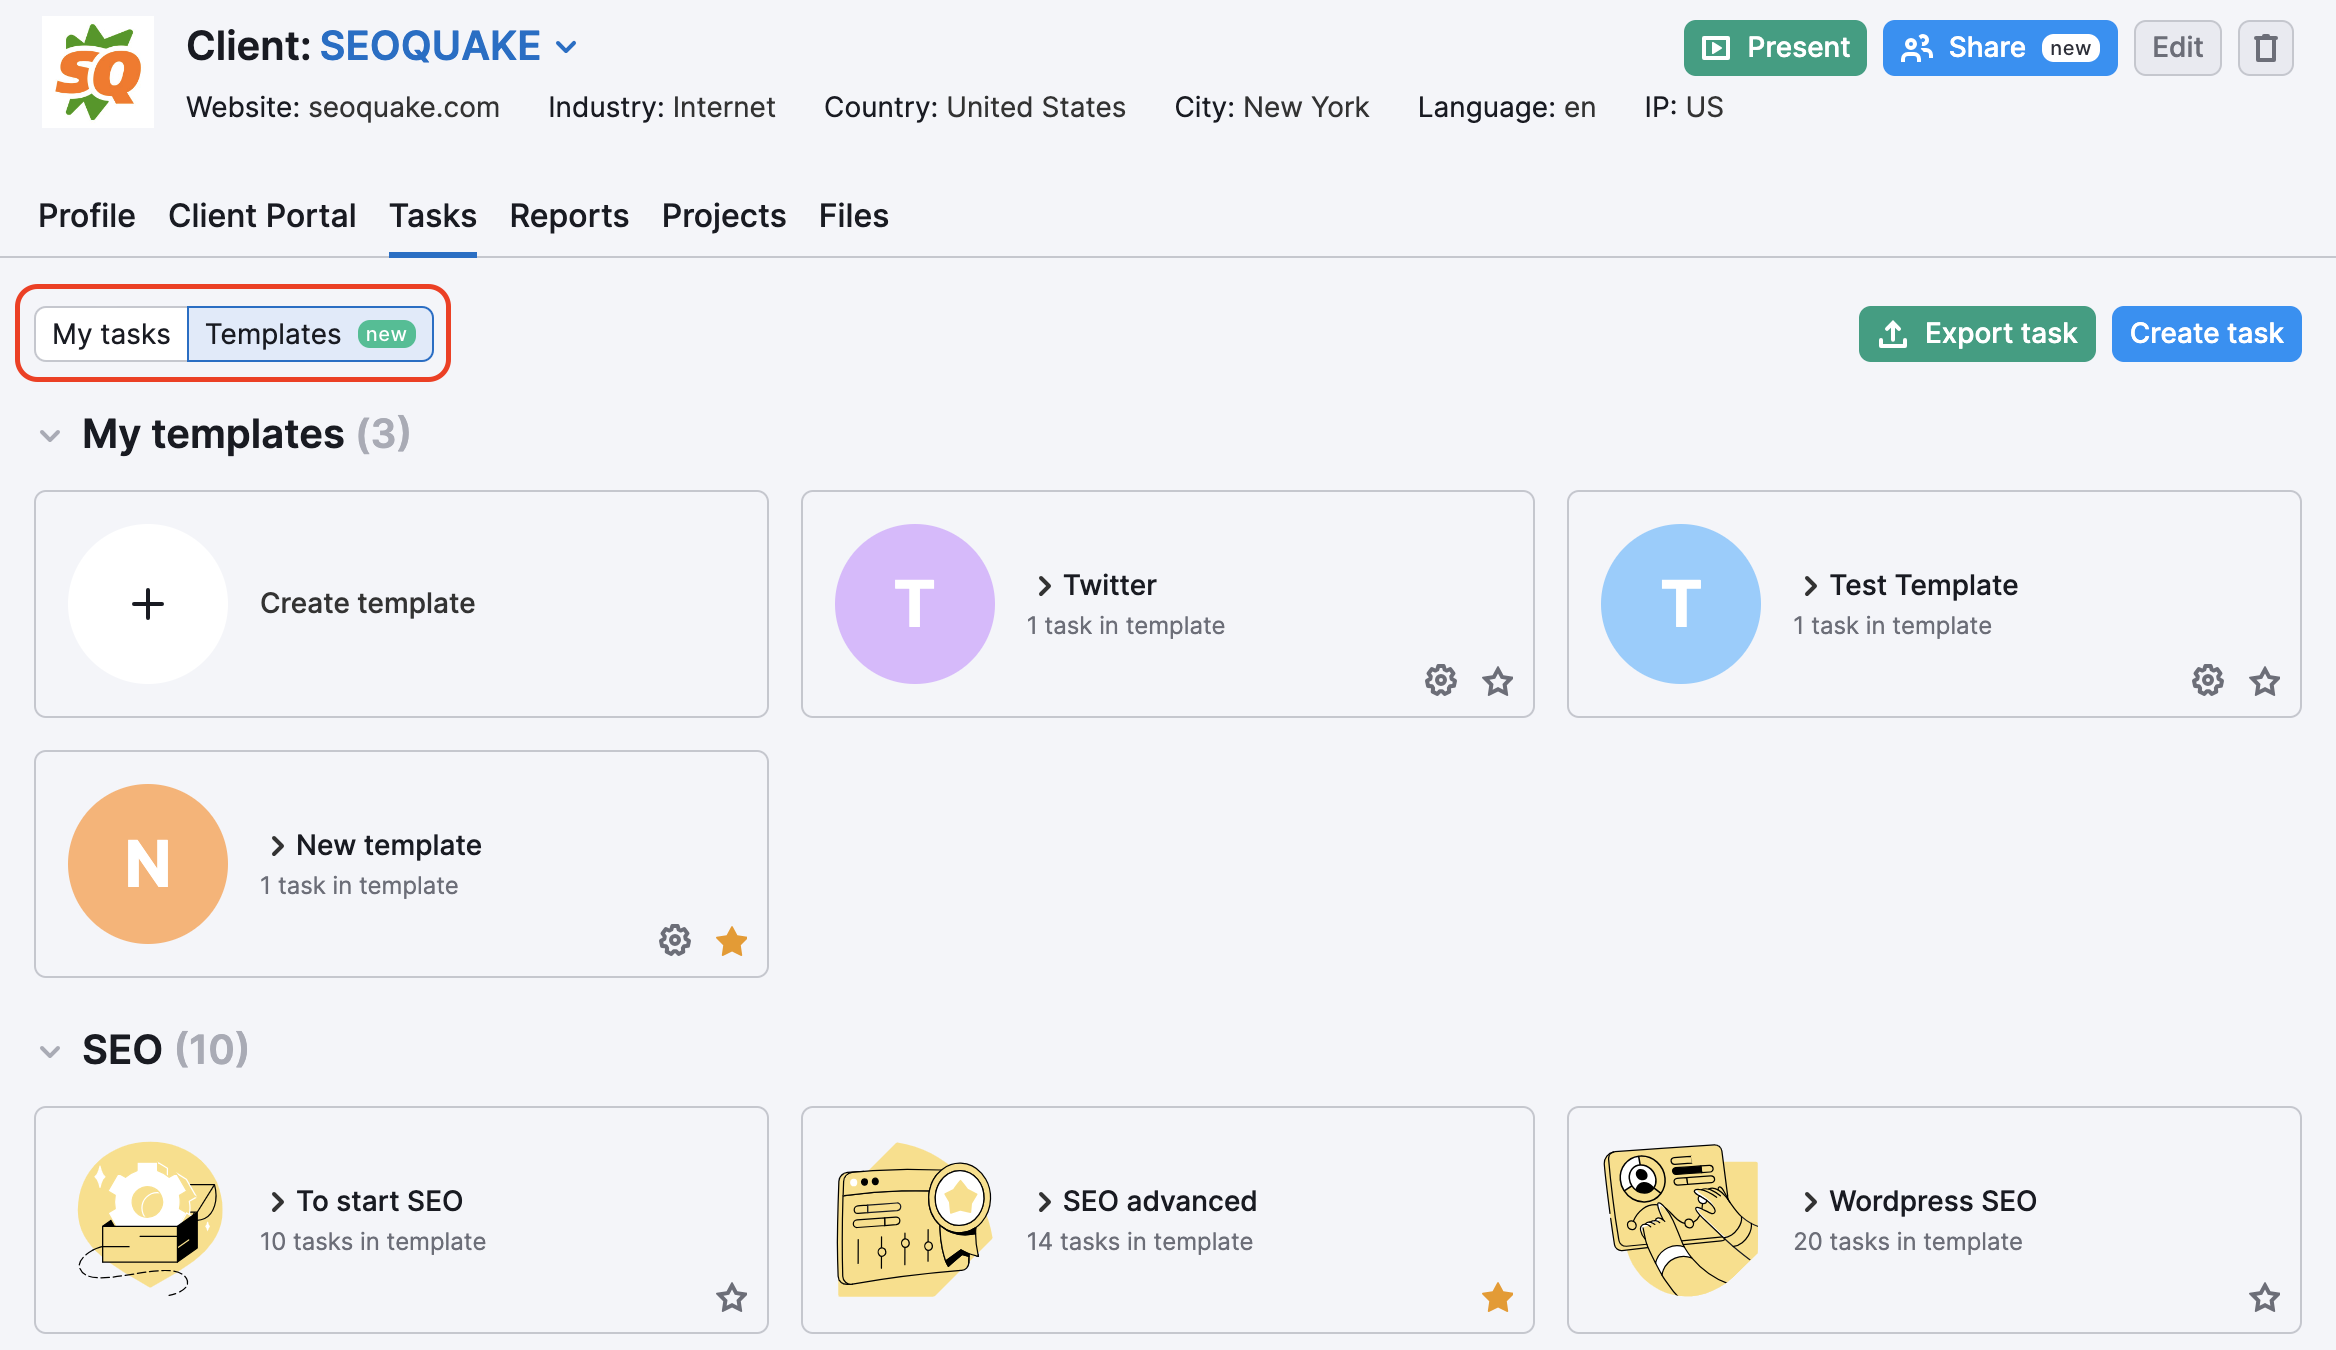
Task: Star the Test Template
Action: (x=2265, y=681)
